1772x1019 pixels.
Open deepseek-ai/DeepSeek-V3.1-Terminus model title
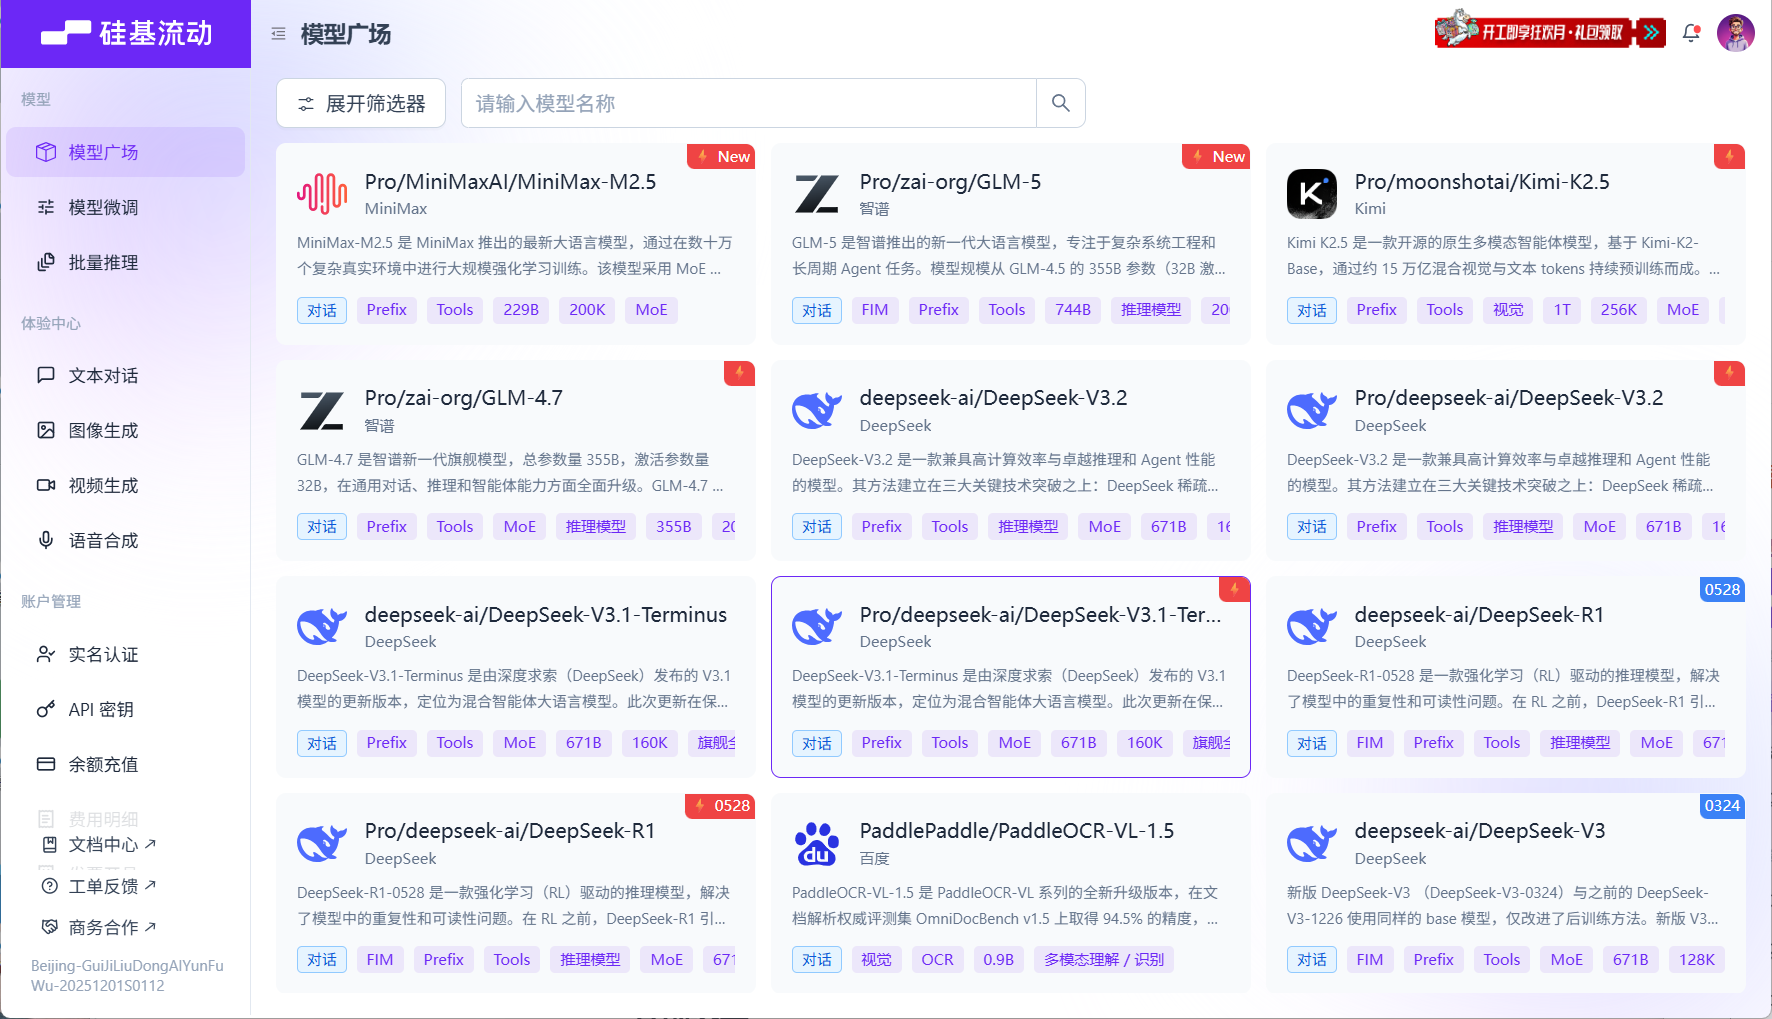click(546, 615)
